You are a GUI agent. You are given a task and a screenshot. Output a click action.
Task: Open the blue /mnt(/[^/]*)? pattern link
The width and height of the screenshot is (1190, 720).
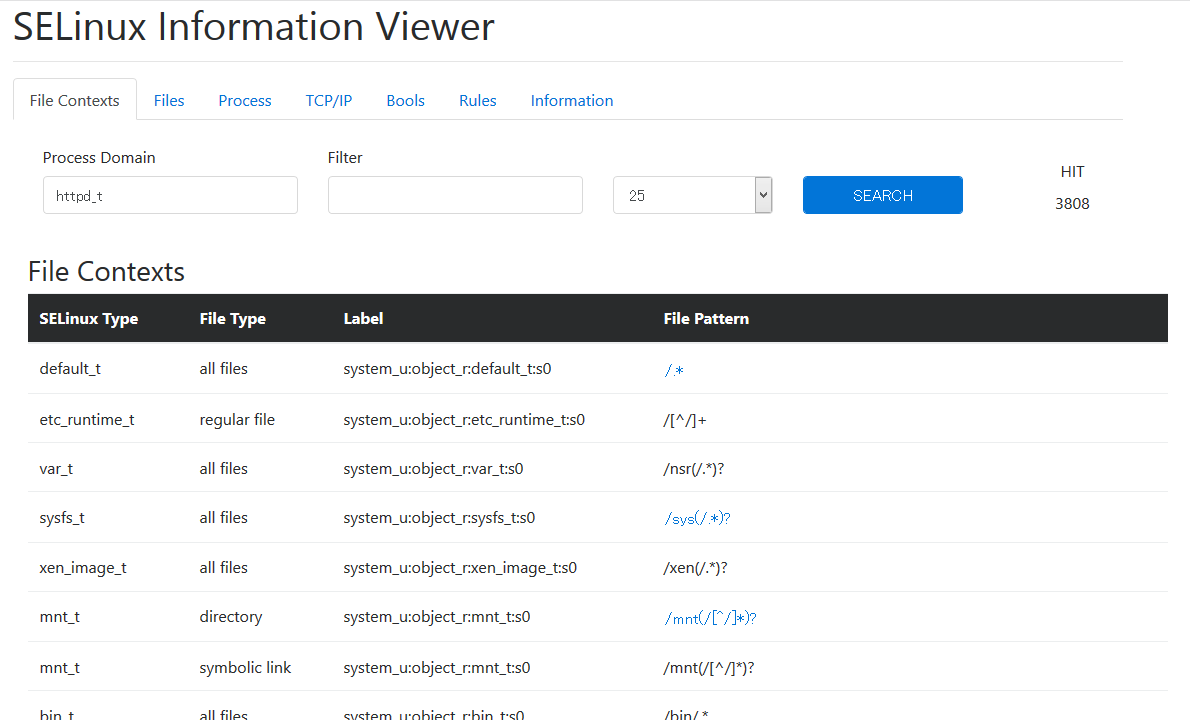(x=710, y=618)
